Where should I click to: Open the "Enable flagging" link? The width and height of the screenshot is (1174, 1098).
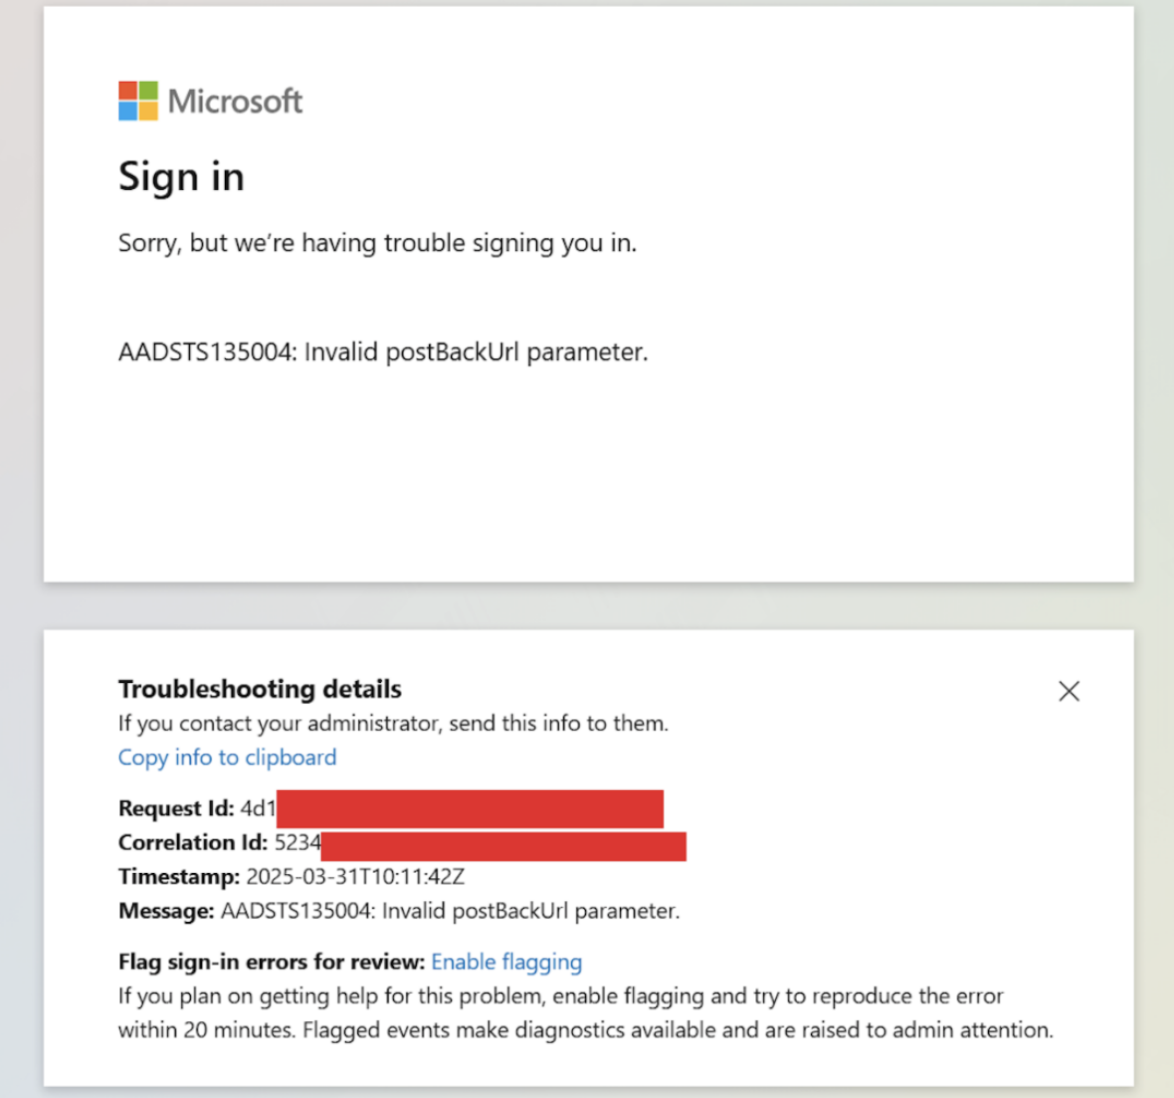click(506, 962)
